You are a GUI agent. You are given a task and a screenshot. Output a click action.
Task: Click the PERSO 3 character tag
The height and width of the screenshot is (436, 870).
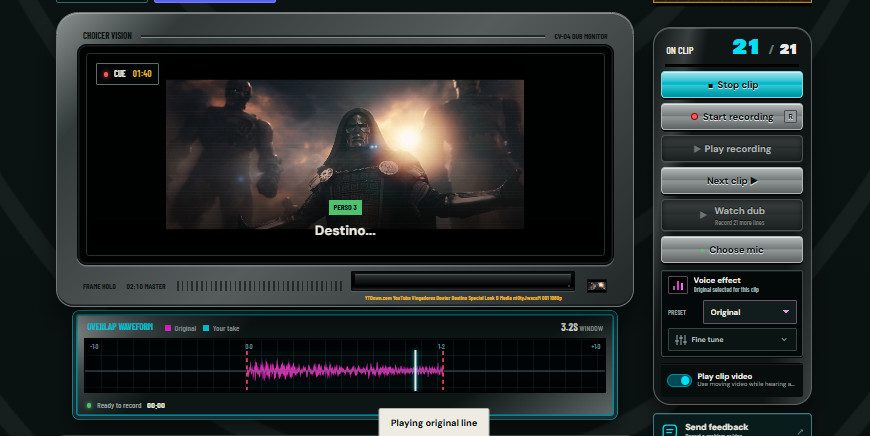(x=345, y=207)
